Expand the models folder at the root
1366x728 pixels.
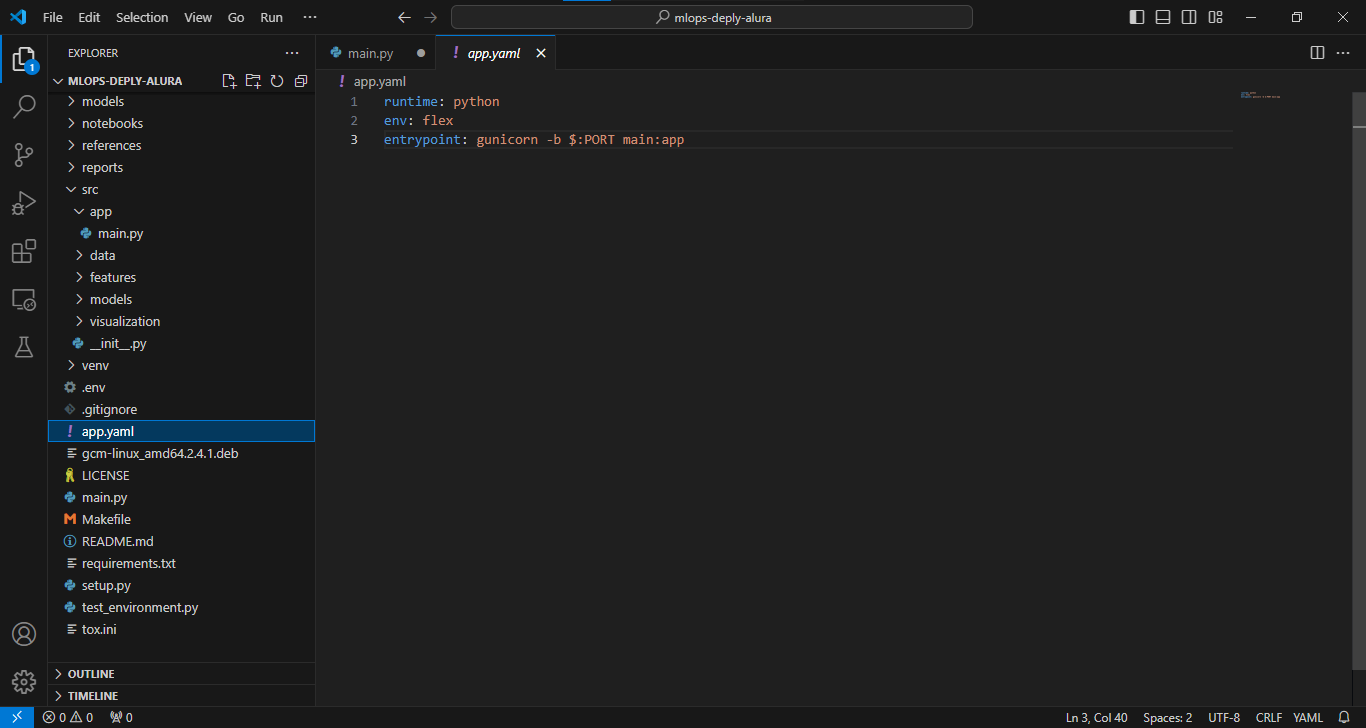(x=181, y=101)
